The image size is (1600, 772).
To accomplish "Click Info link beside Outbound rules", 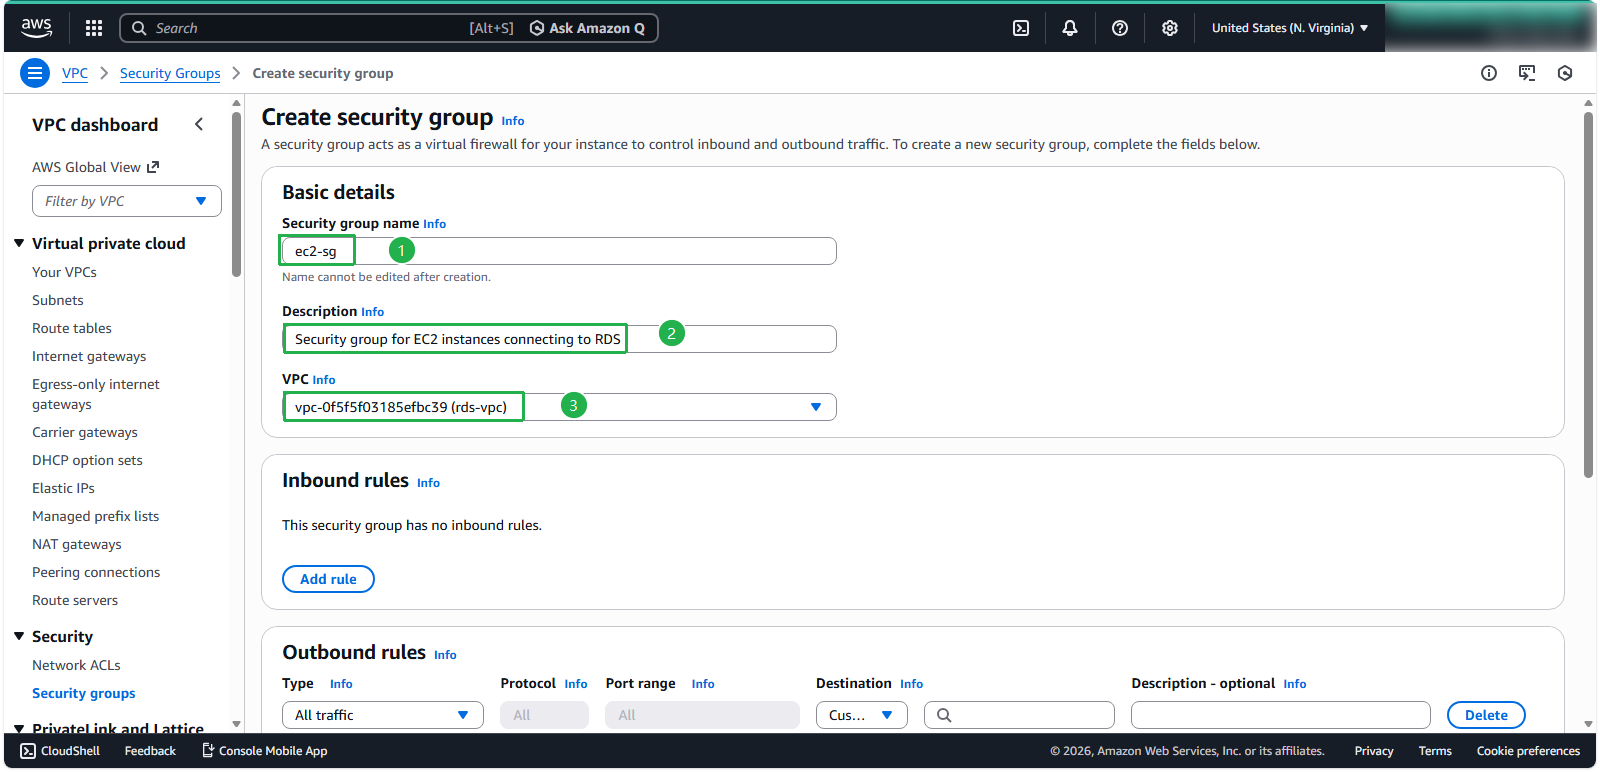I will tap(445, 655).
